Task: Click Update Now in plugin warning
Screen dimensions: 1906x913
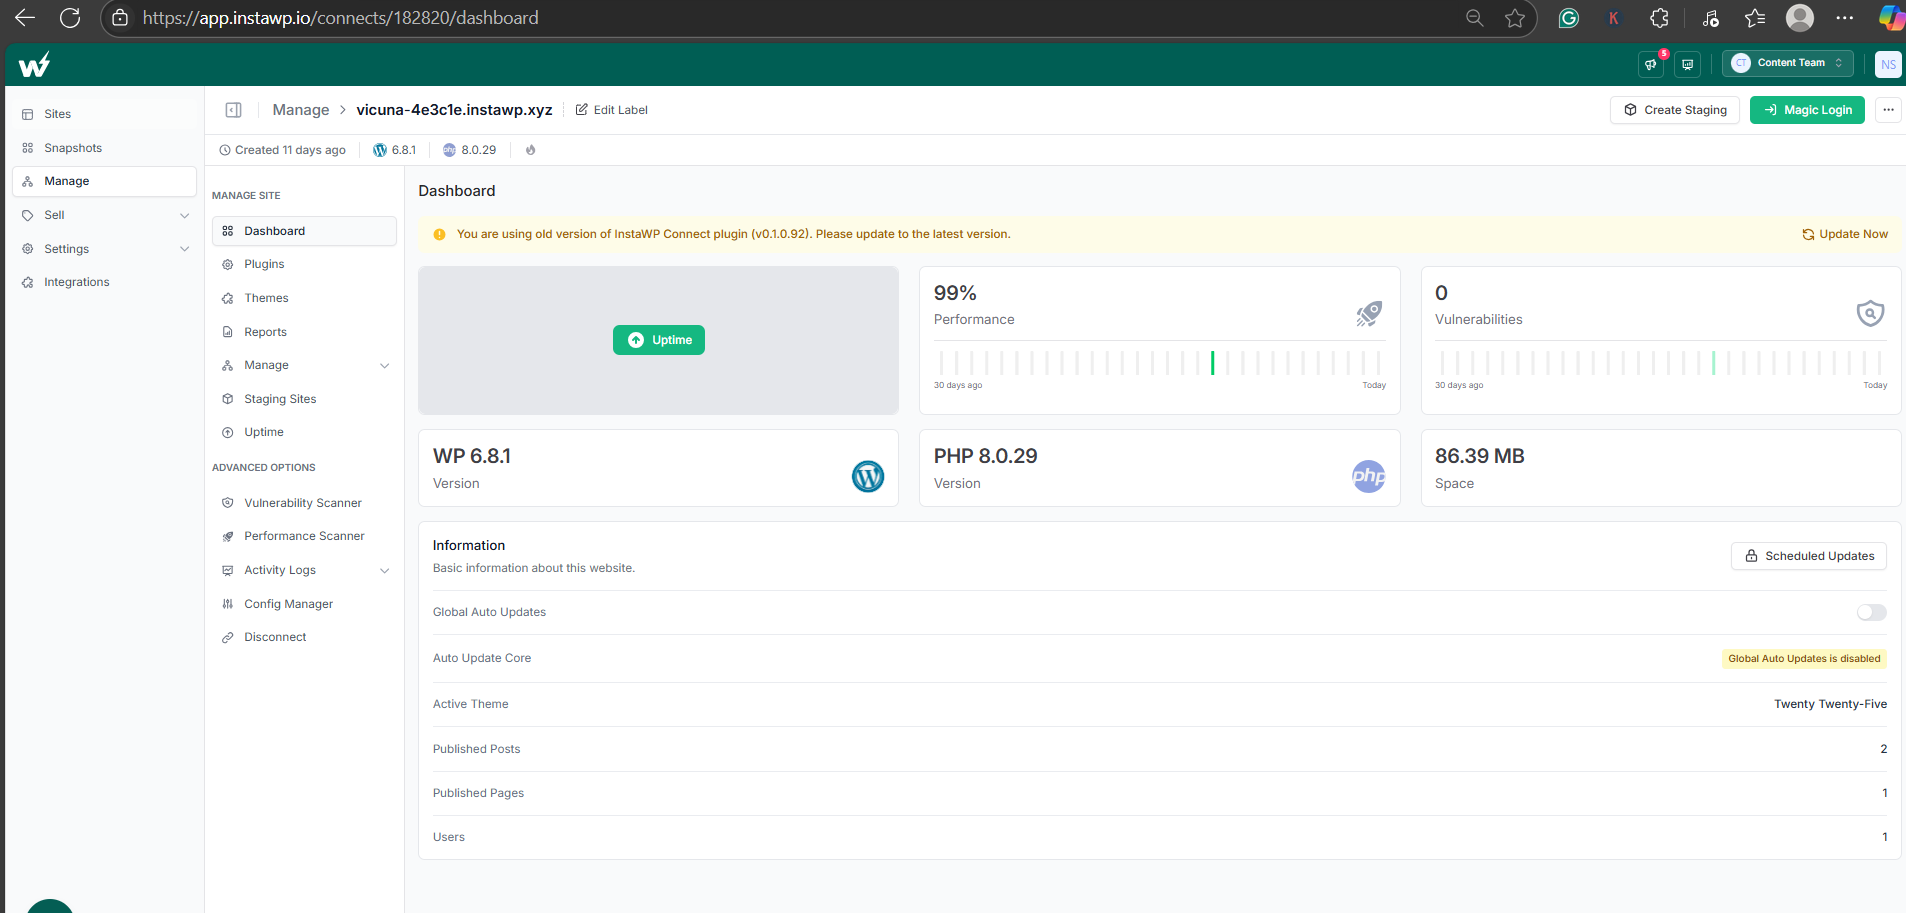Action: (1845, 234)
